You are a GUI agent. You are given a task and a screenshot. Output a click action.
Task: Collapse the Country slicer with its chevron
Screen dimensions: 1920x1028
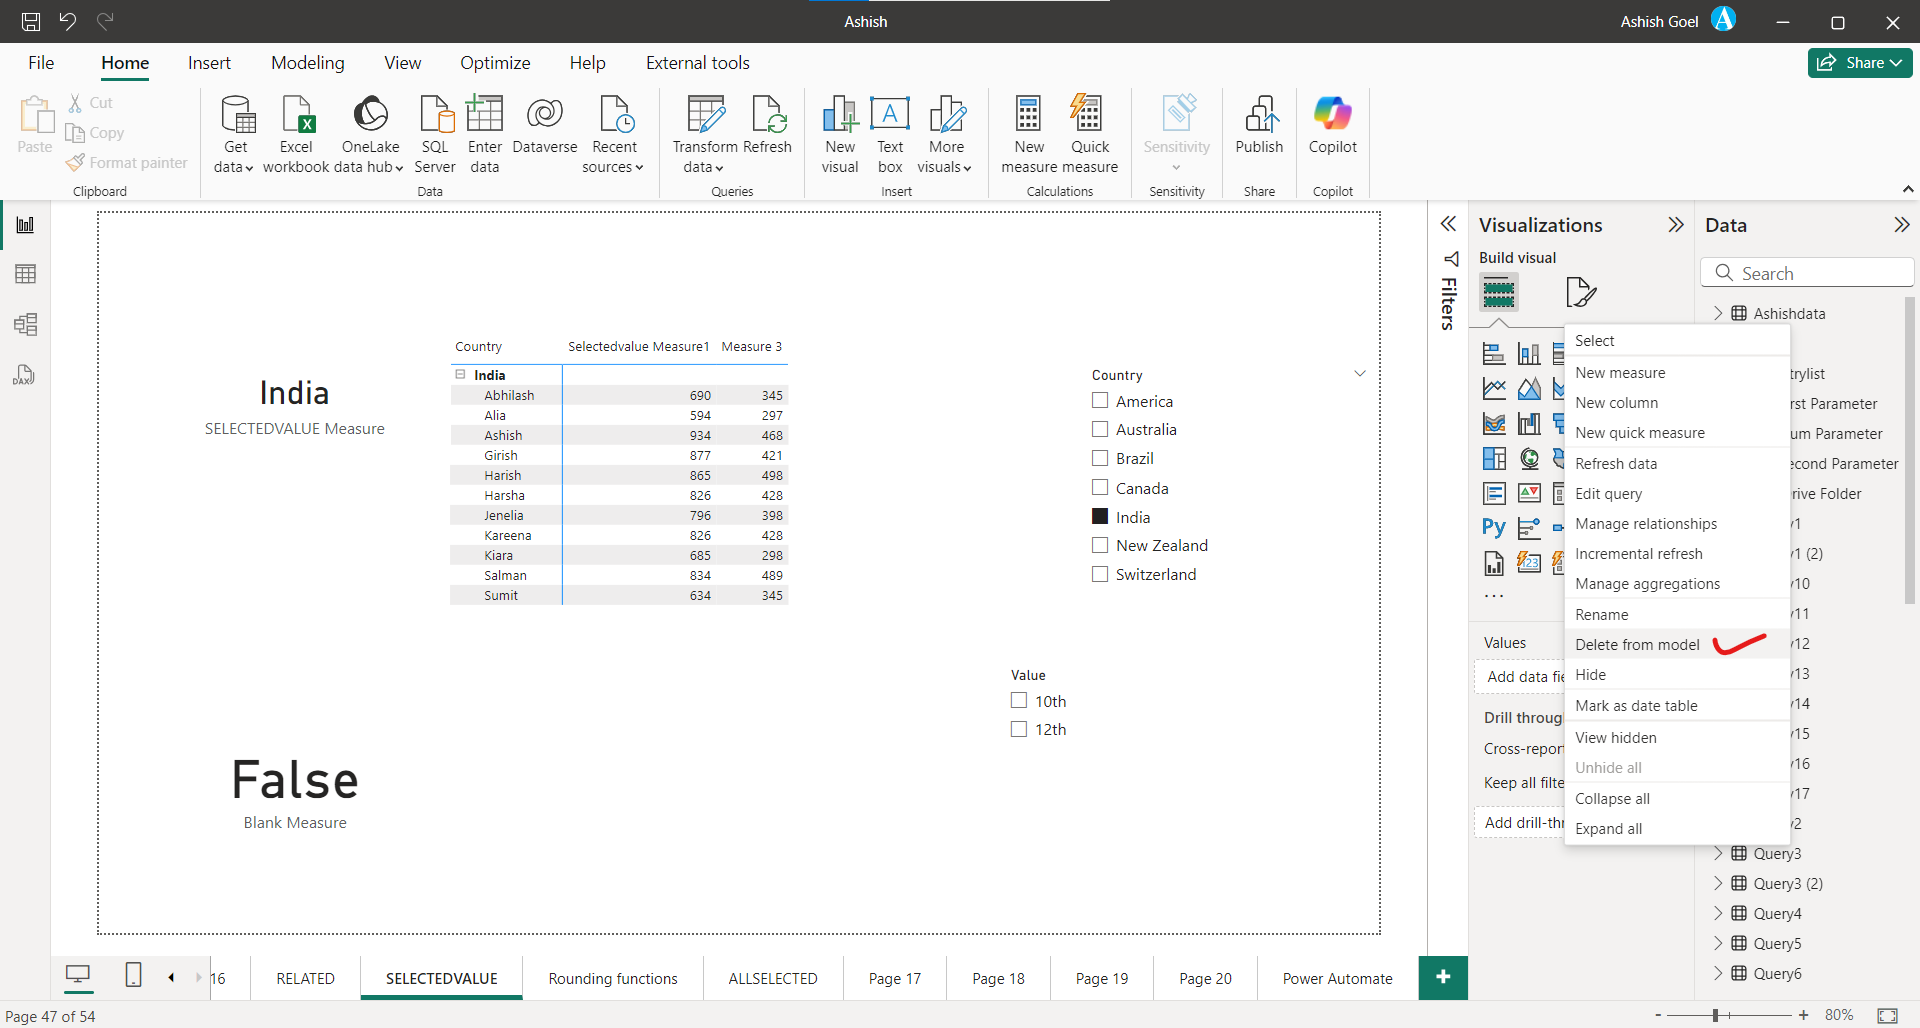pyautogui.click(x=1360, y=373)
